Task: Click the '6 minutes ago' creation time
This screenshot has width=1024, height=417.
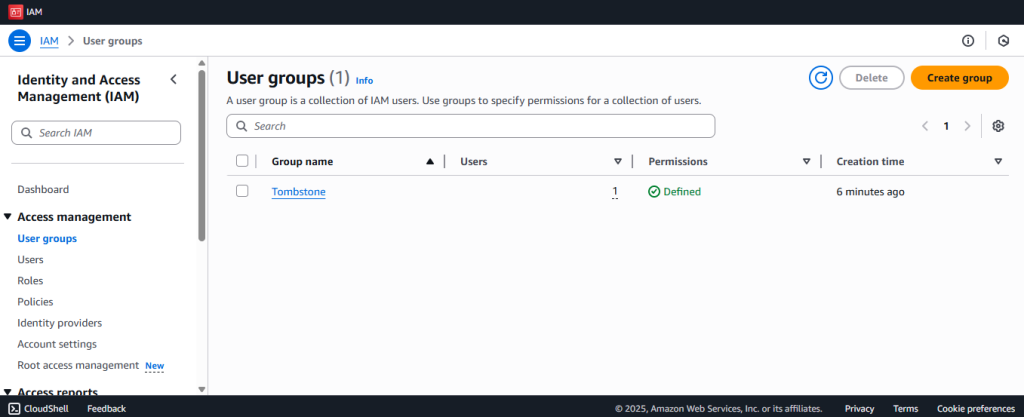Action: [871, 192]
